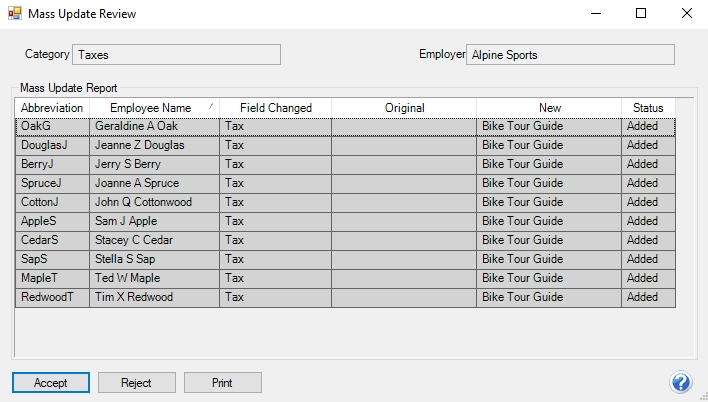
Task: Close the Mass Update Review window
Action: click(686, 14)
